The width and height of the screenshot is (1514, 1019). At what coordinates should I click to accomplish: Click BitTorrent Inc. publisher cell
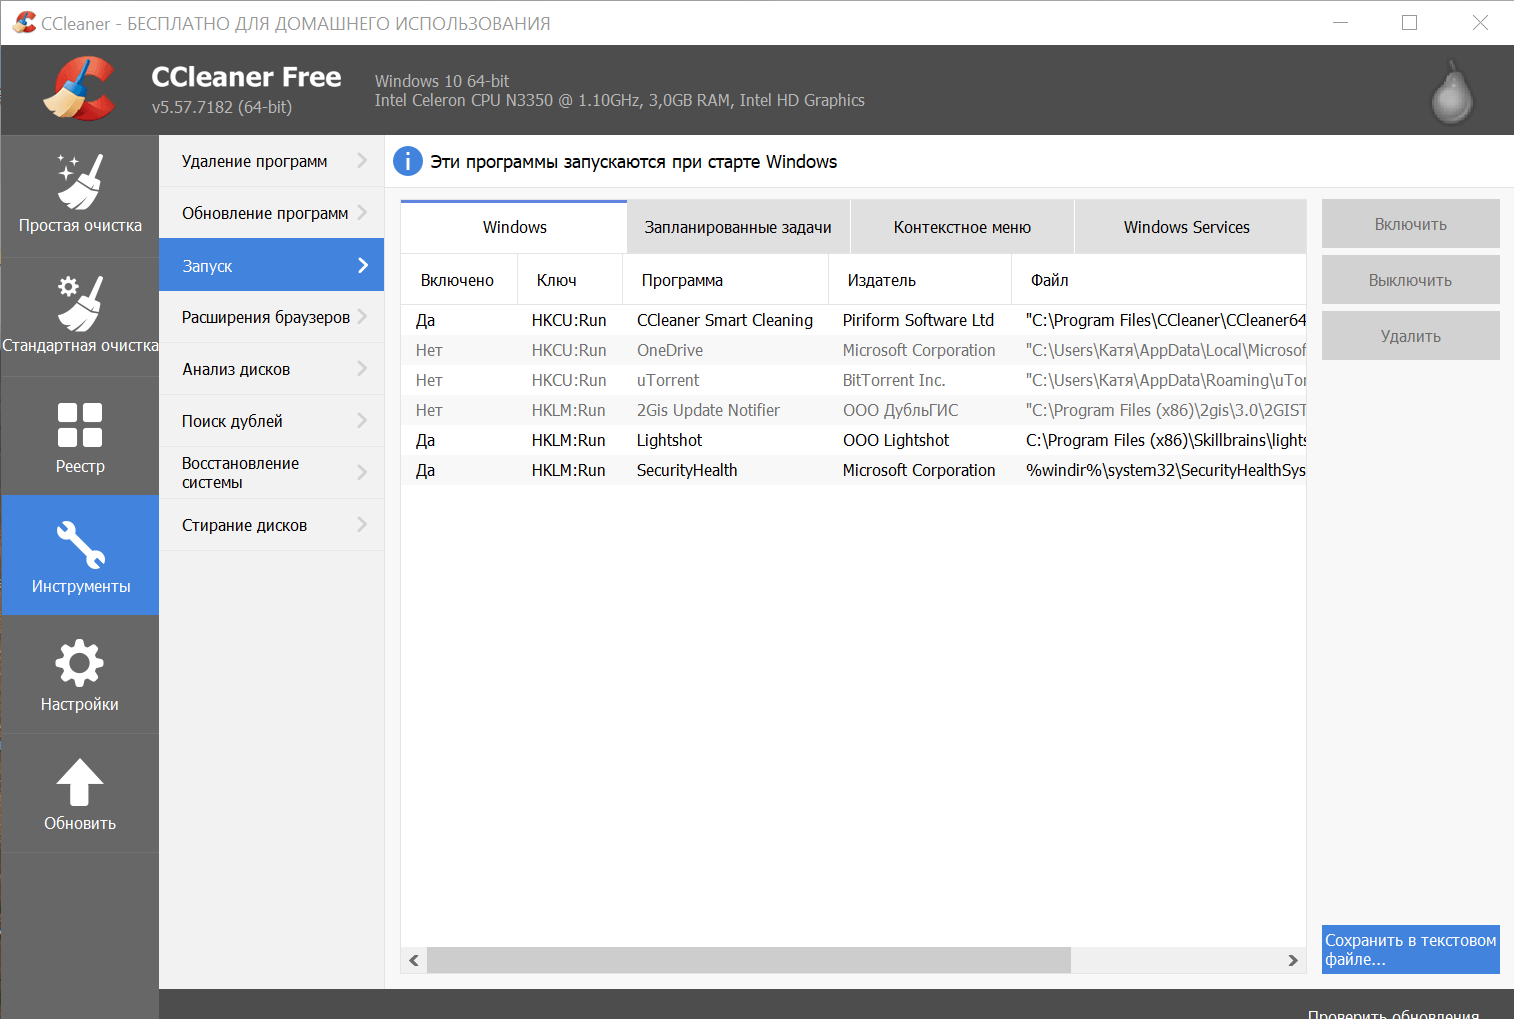(x=894, y=380)
